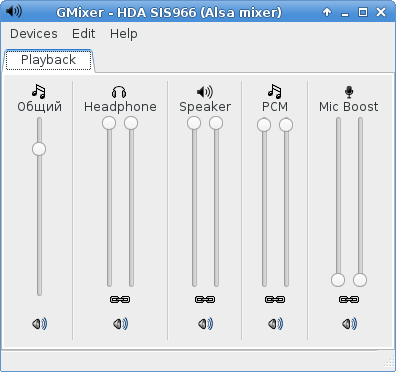Toggle Speaker channel link lock
The width and height of the screenshot is (396, 372).
tap(205, 299)
